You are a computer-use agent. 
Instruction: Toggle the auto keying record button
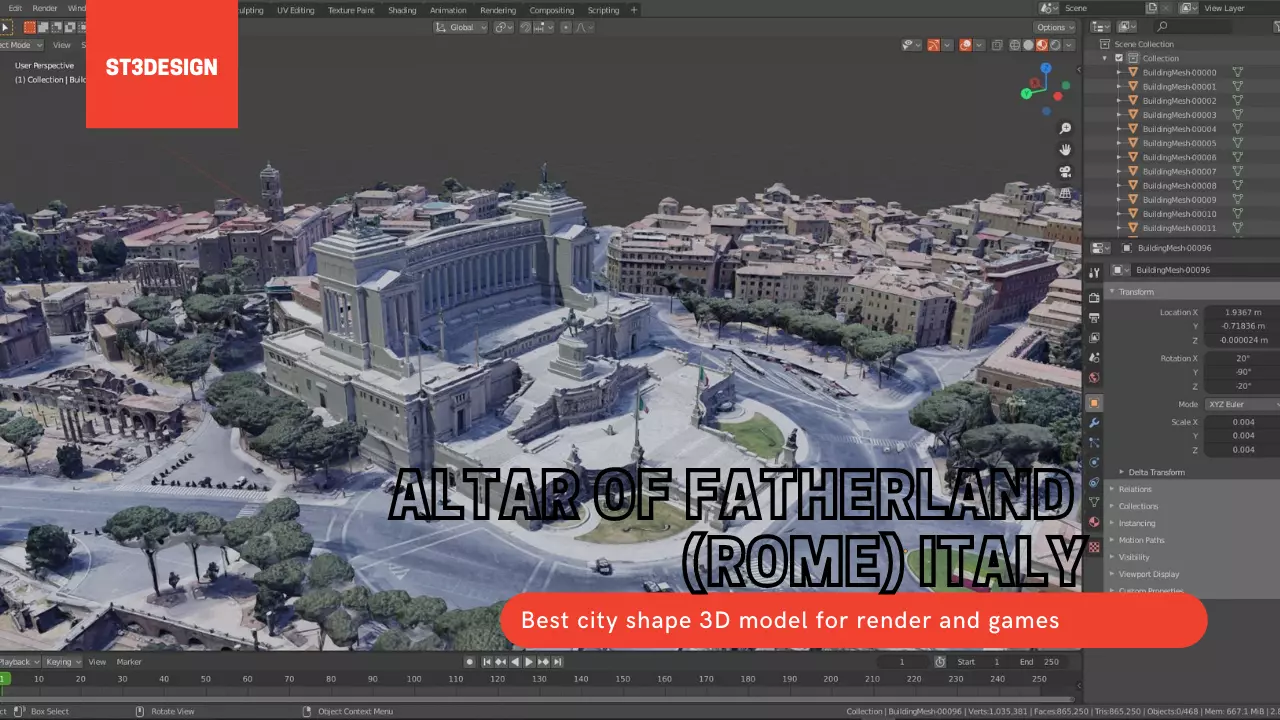(x=470, y=662)
